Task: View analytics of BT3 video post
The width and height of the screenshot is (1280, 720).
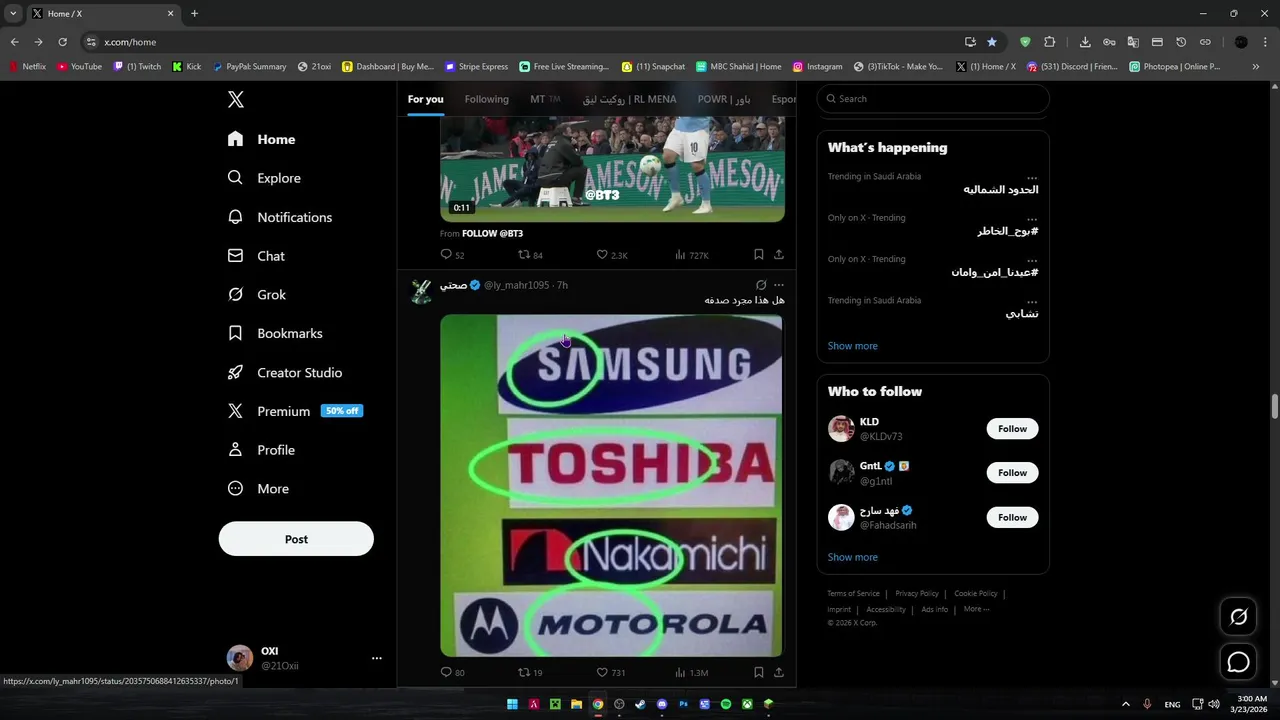Action: tap(692, 255)
